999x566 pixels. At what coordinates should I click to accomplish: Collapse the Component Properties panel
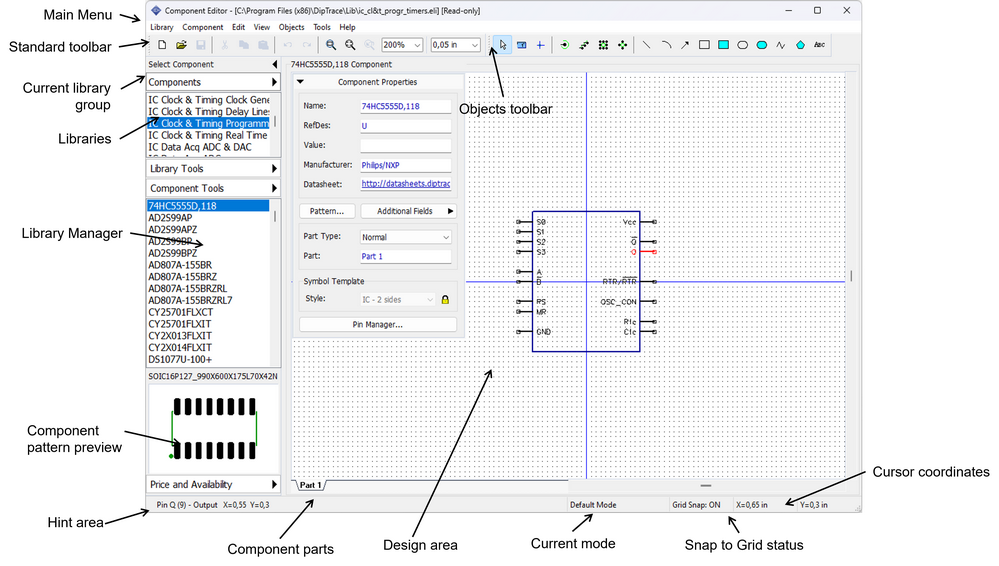300,82
